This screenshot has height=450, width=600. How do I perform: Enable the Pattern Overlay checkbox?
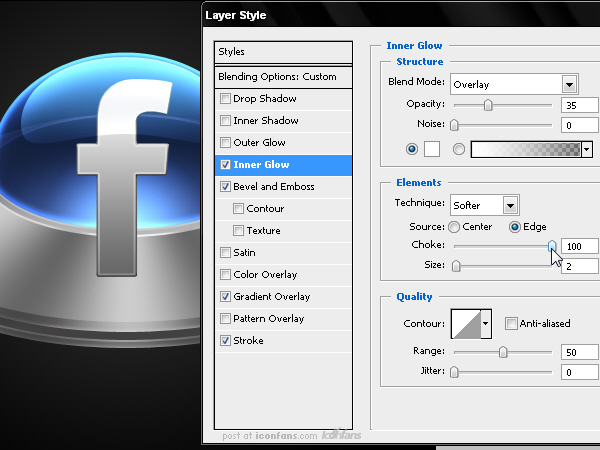(x=225, y=319)
